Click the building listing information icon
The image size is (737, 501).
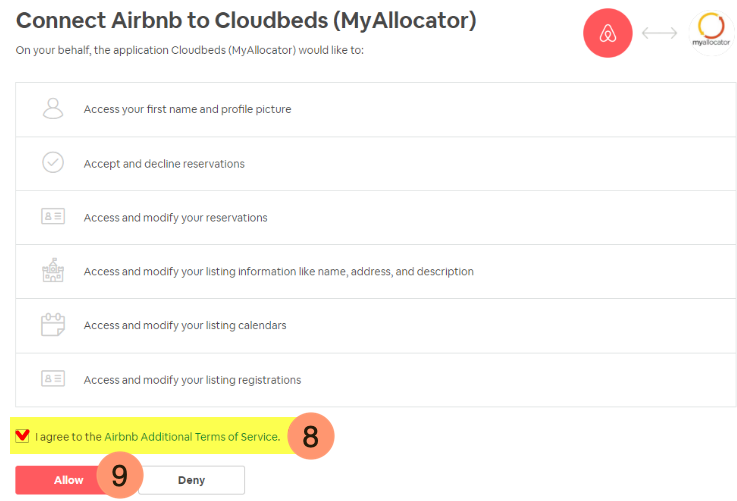53,271
